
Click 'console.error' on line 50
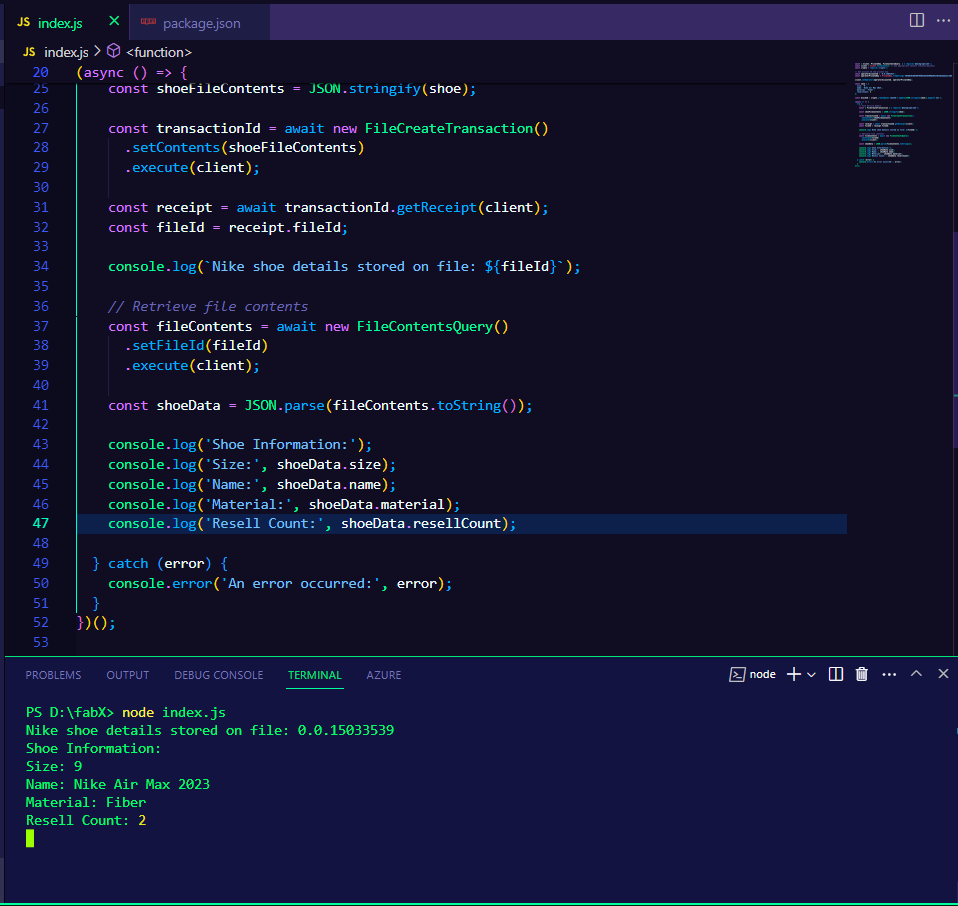[160, 583]
